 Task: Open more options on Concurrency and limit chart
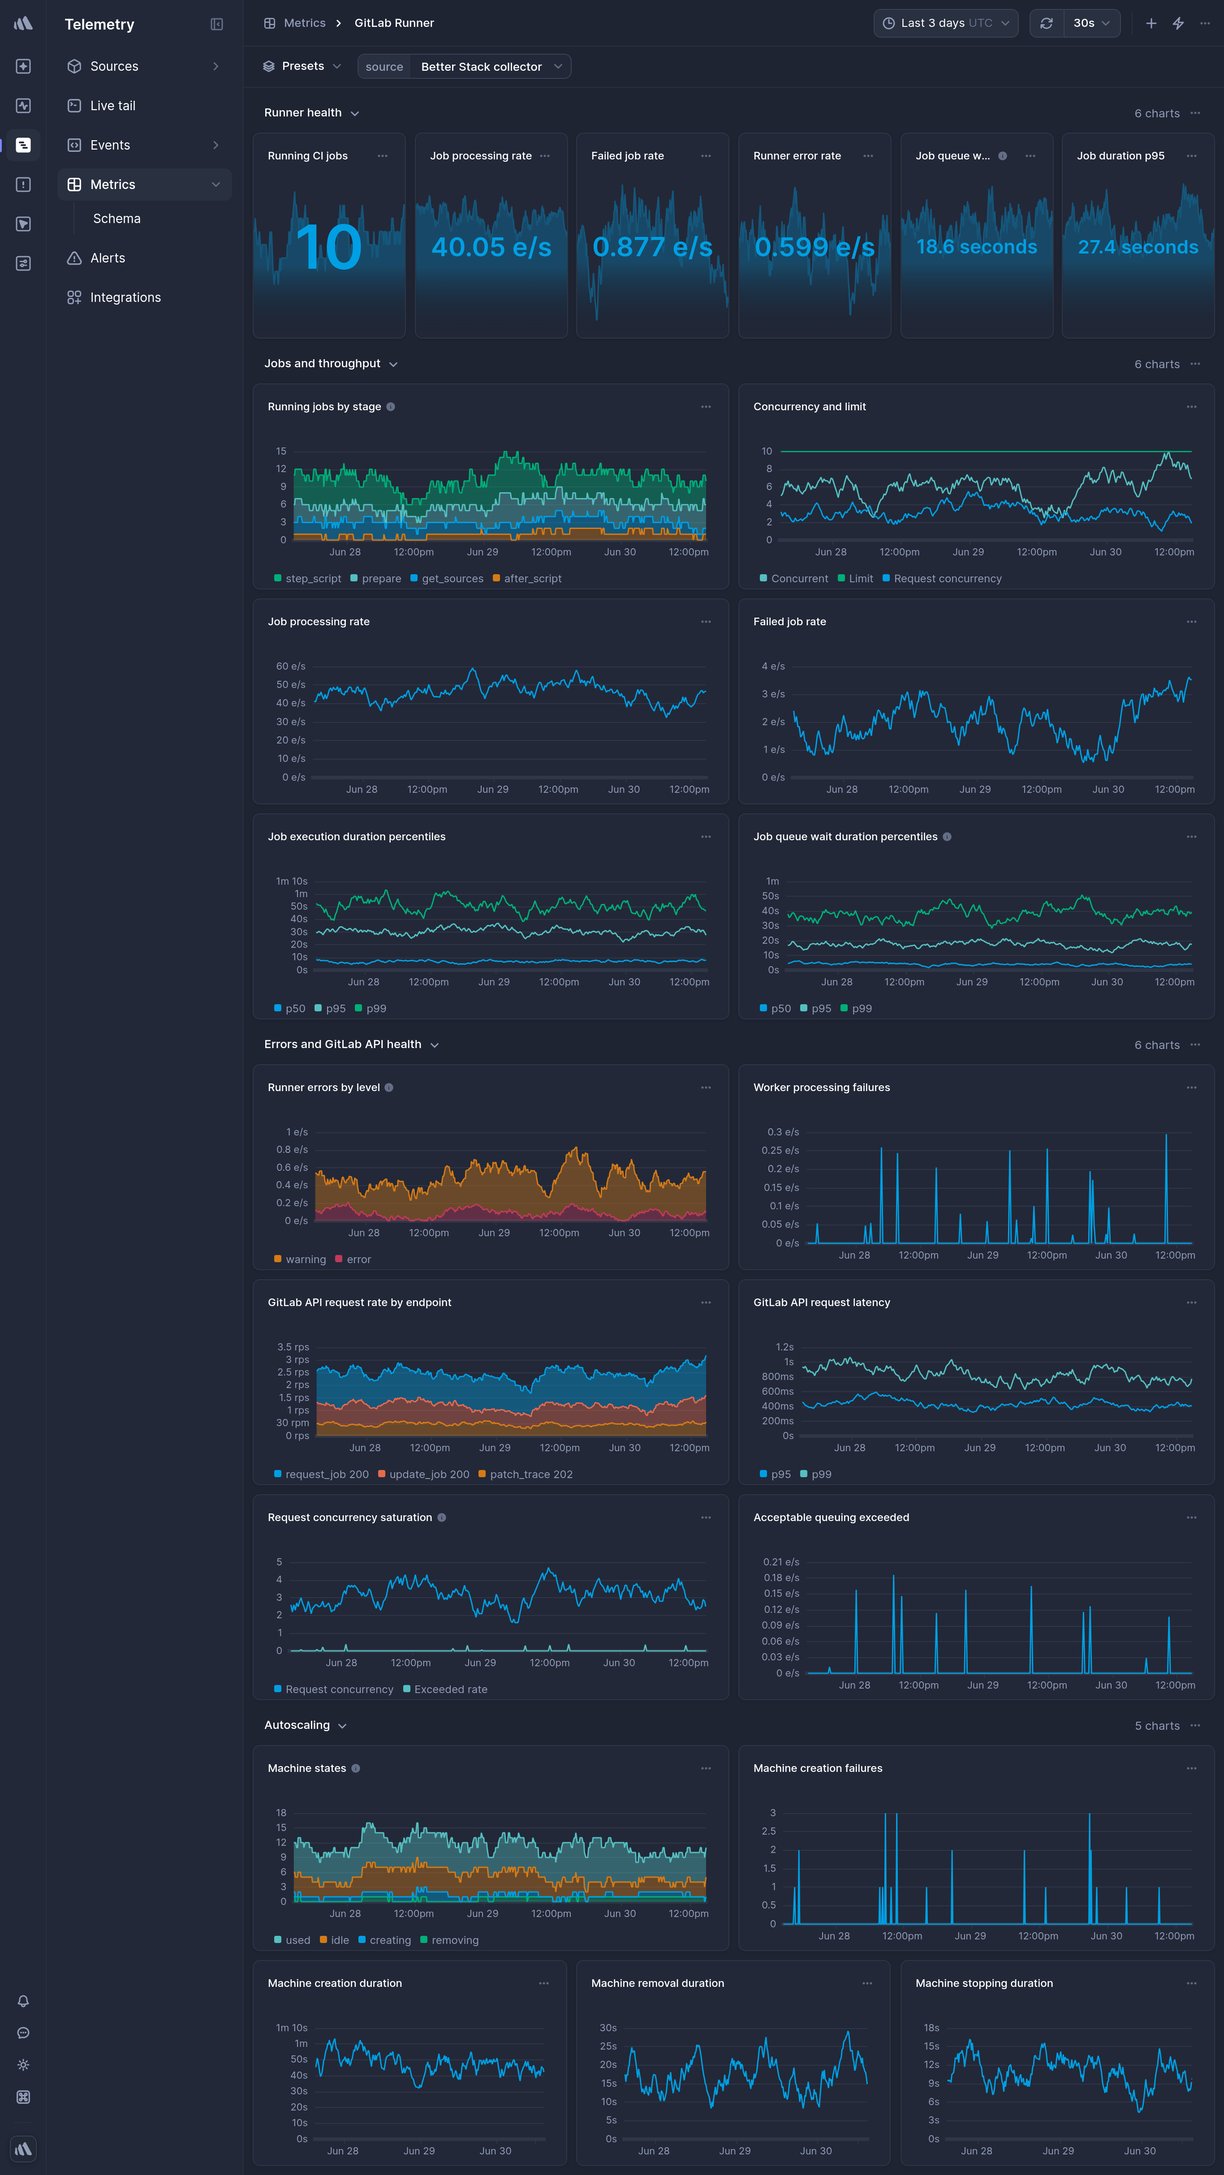point(1192,407)
